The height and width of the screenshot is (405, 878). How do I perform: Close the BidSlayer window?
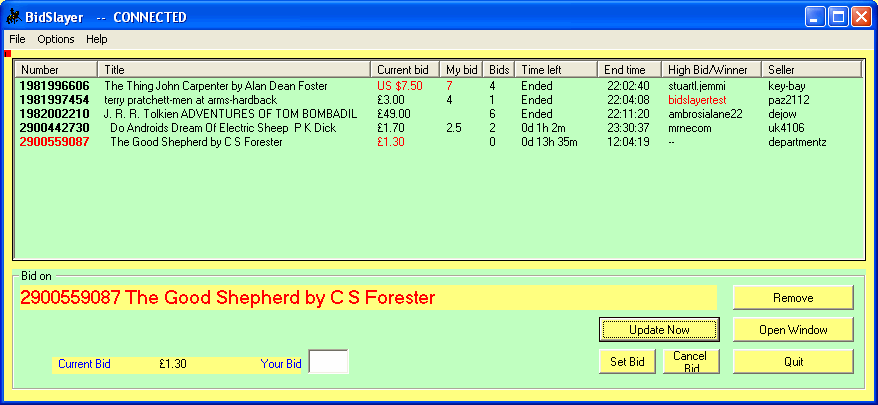(861, 17)
